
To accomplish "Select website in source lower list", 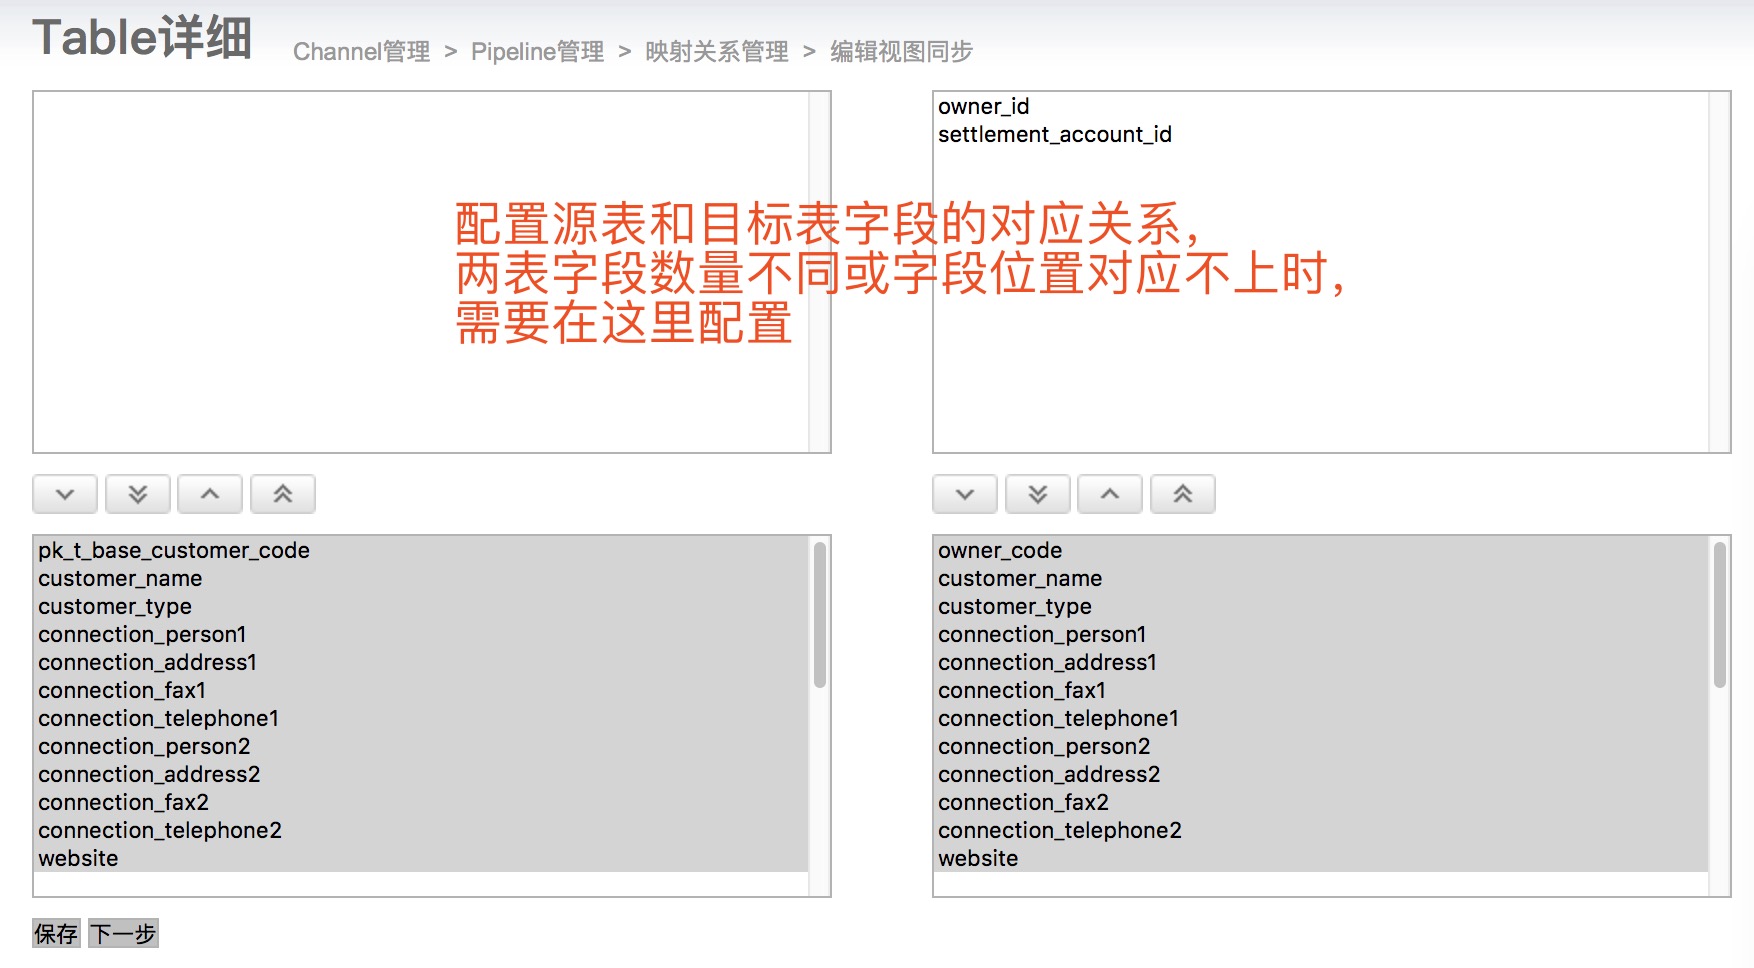I will tap(421, 858).
